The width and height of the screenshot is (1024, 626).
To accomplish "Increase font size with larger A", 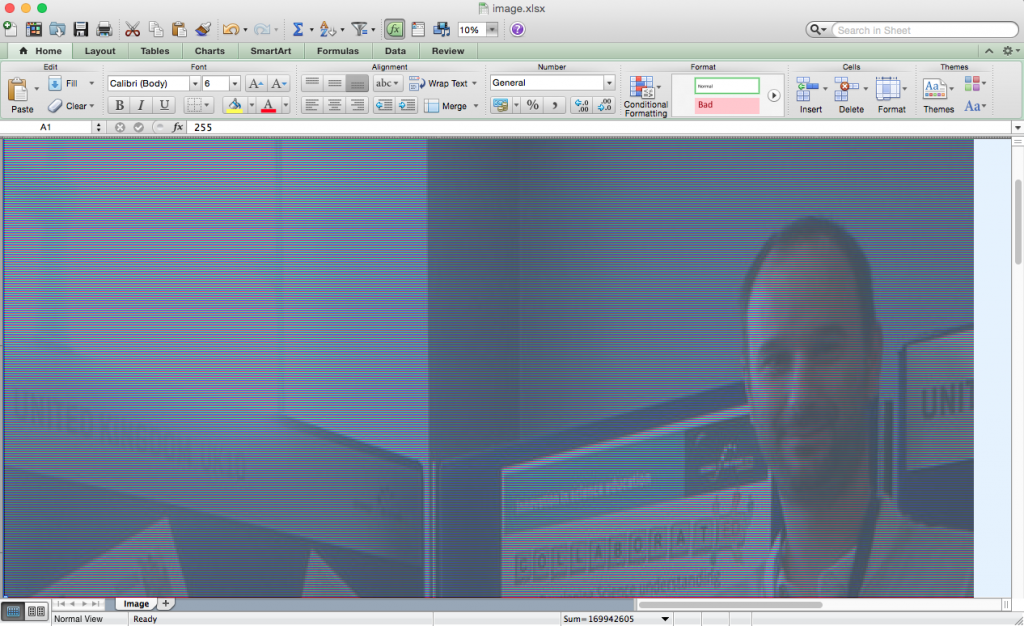I will [x=255, y=83].
